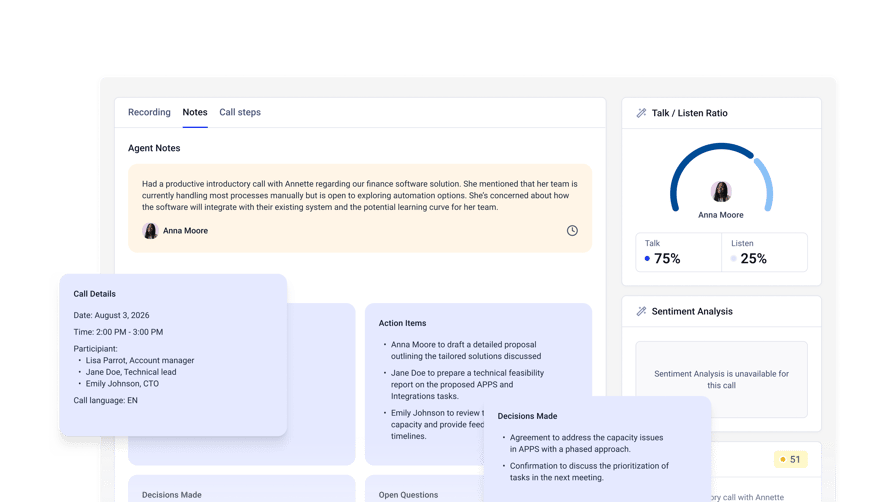Click the magic wand icon beside Sentiment Analysis

(641, 311)
